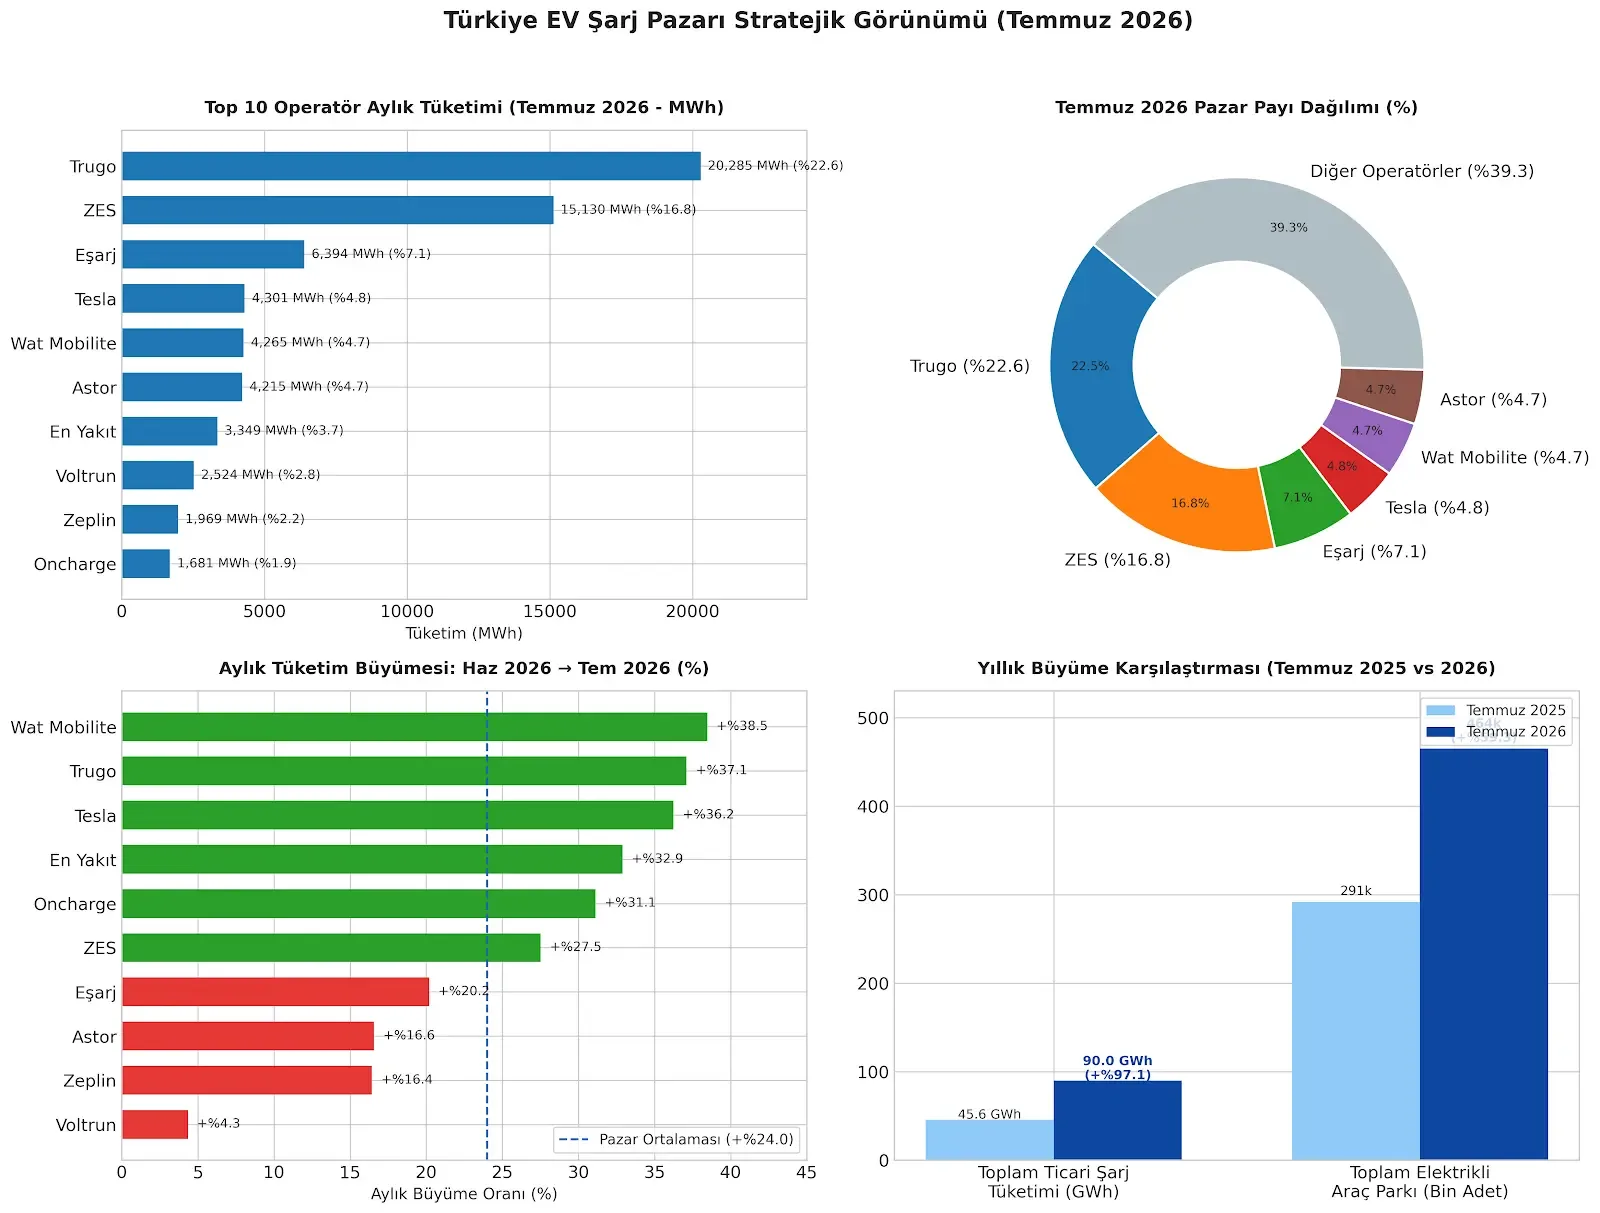This screenshot has width=1600, height=1213.
Task: Click the '3,349 MWh (%3.7)' value label
Action: pos(284,431)
